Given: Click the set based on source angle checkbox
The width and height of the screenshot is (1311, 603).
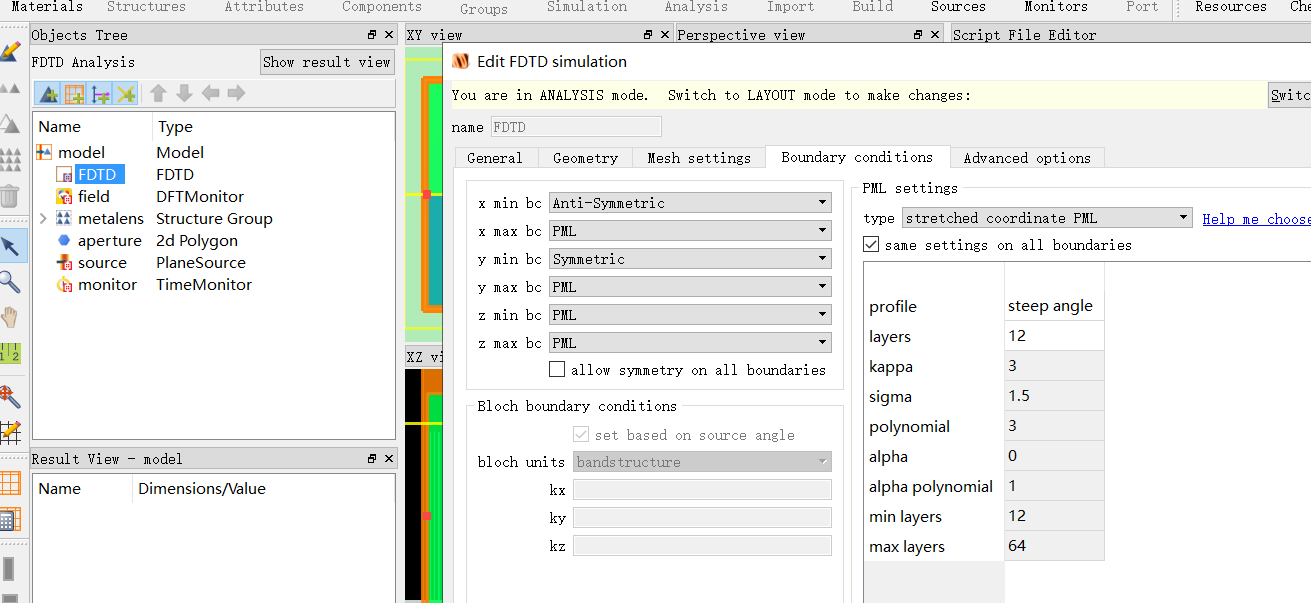Looking at the screenshot, I should [x=581, y=435].
